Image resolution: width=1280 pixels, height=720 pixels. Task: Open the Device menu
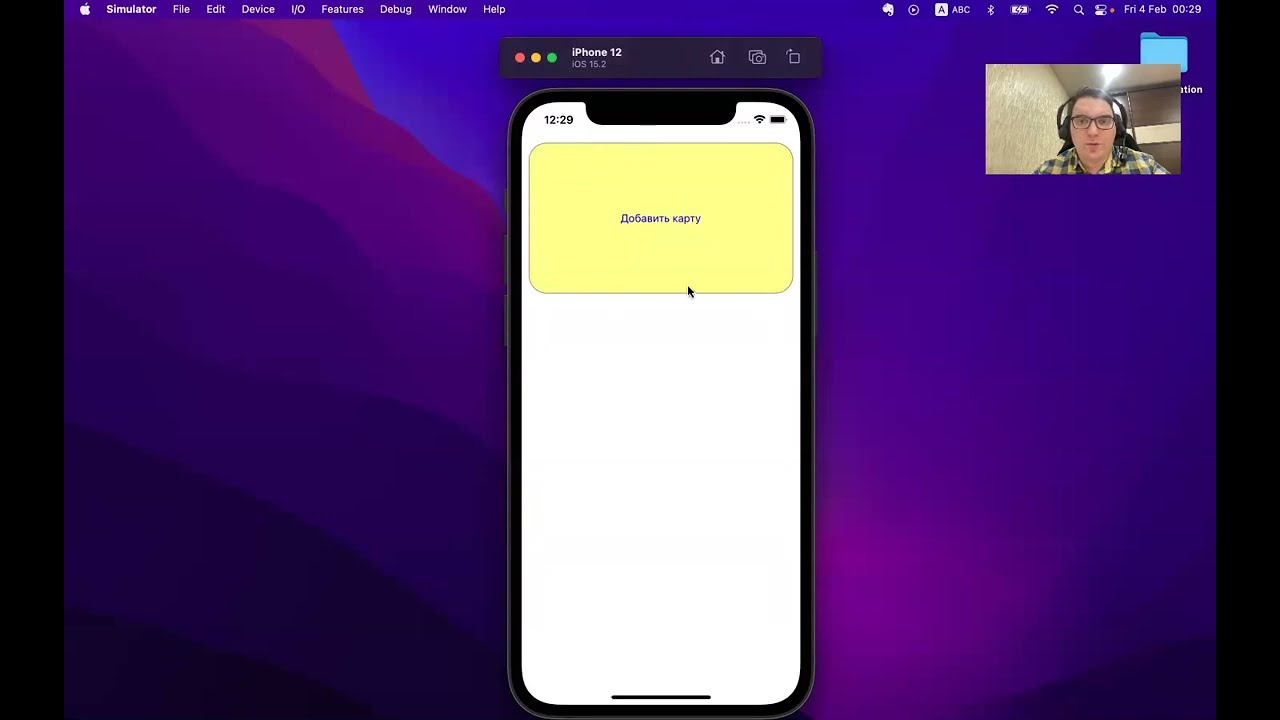tap(258, 9)
